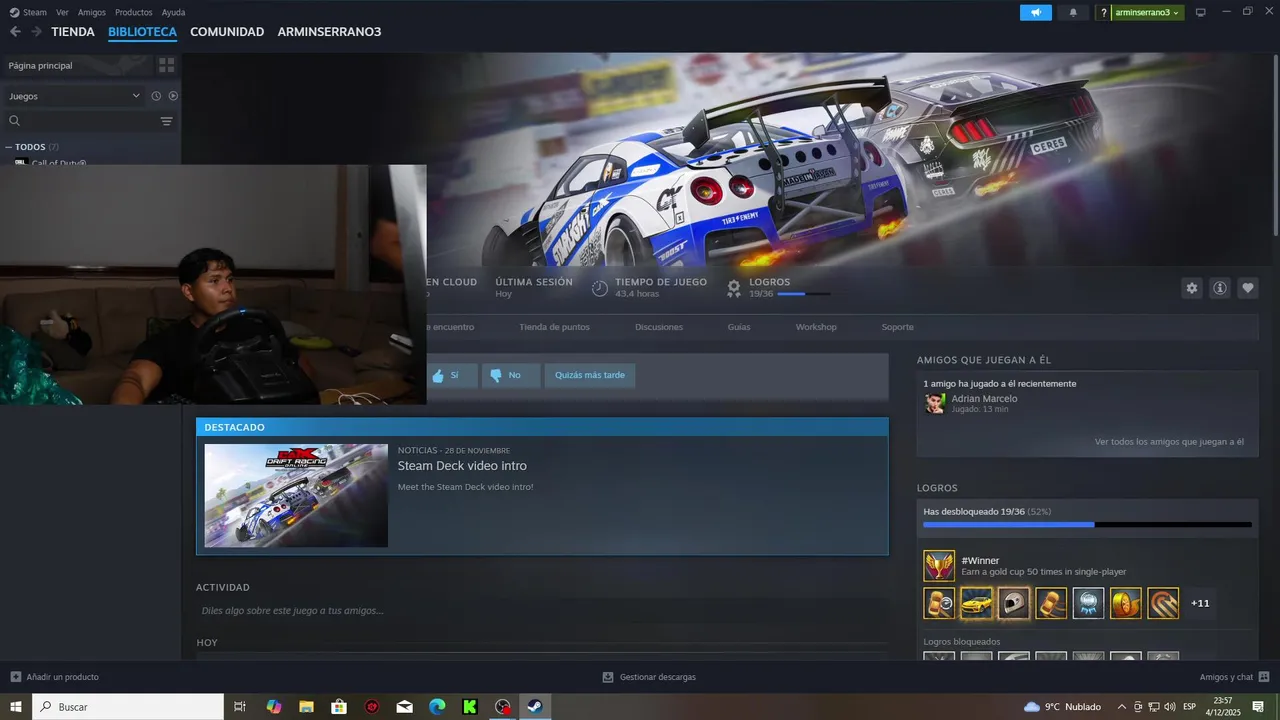Viewport: 1280px width, 720px height.
Task: Sort library by recent activity clock icon
Action: pos(156,96)
